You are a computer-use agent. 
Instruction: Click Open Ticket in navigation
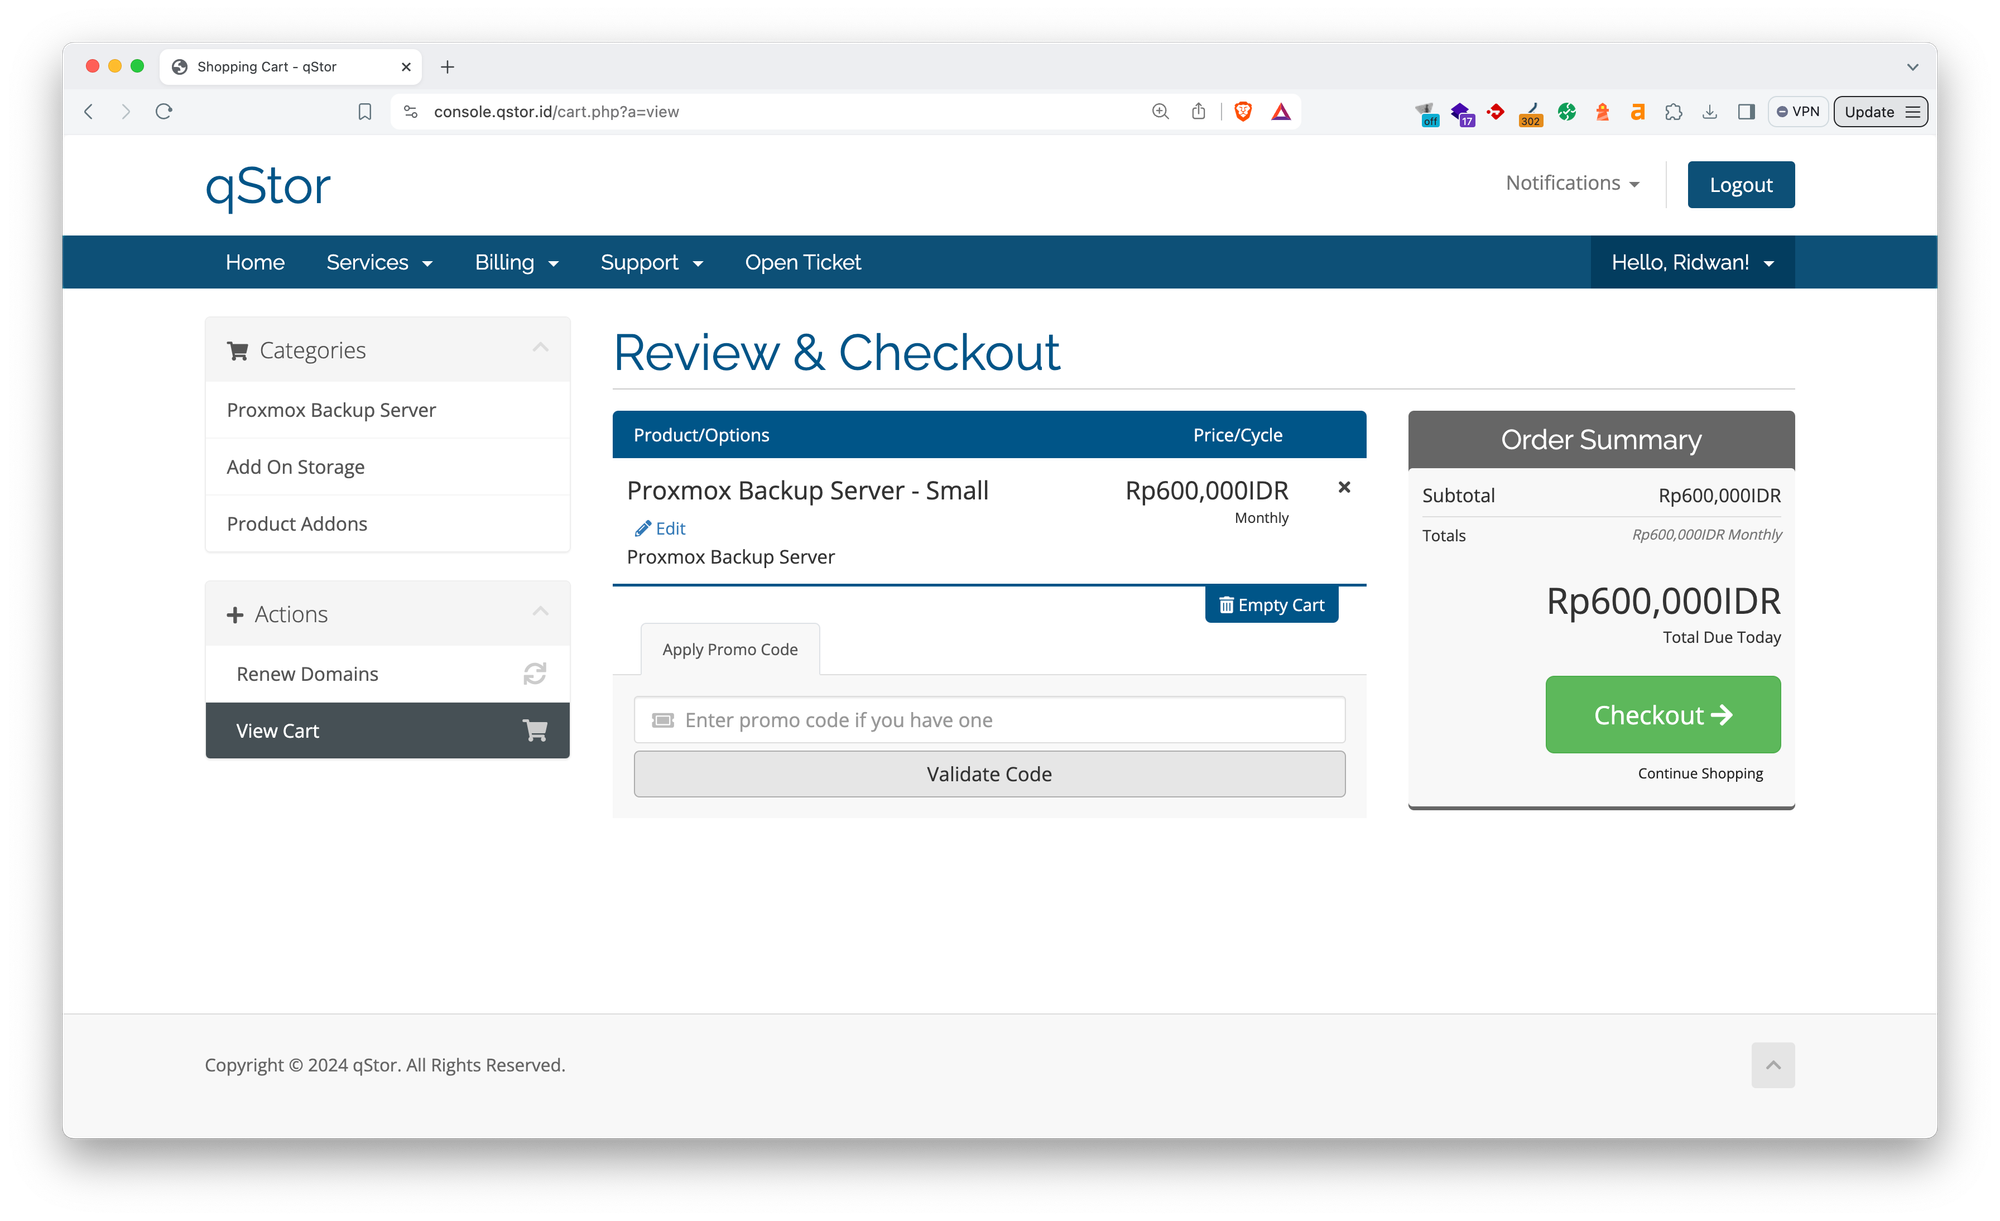point(803,262)
